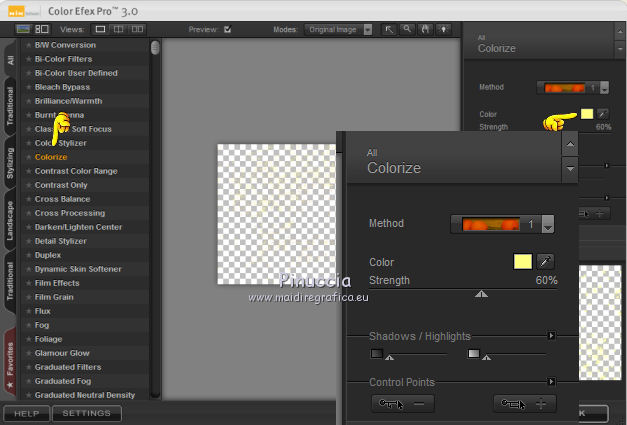The width and height of the screenshot is (627, 425).
Task: Open the small Method dropdown in background panel
Action: click(x=604, y=88)
